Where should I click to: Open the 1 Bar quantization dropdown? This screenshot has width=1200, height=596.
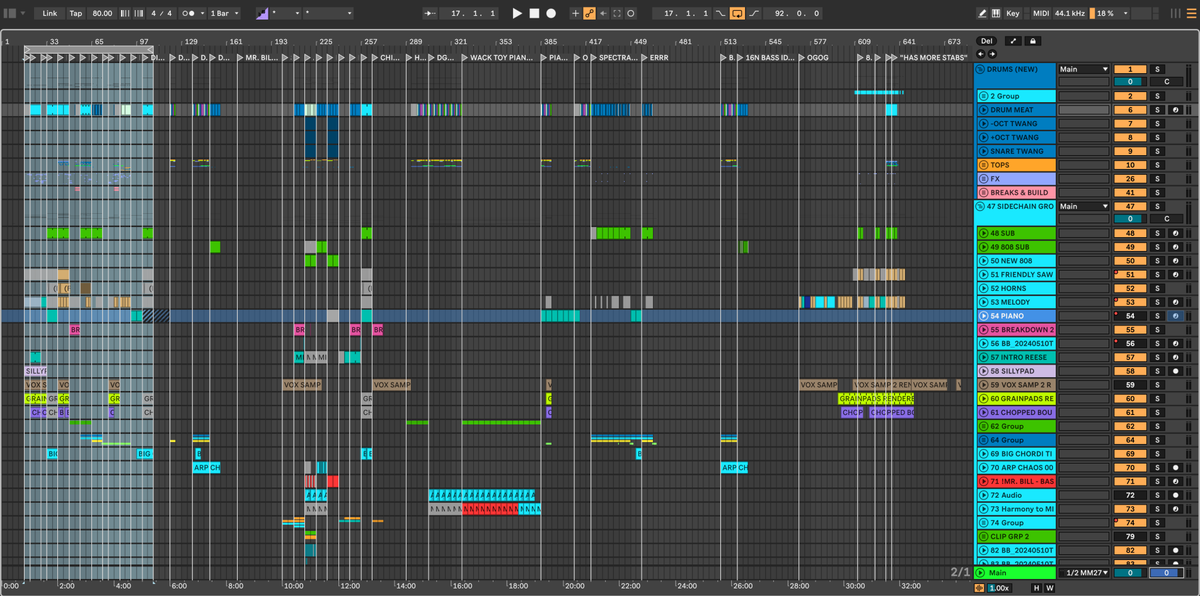coord(225,14)
